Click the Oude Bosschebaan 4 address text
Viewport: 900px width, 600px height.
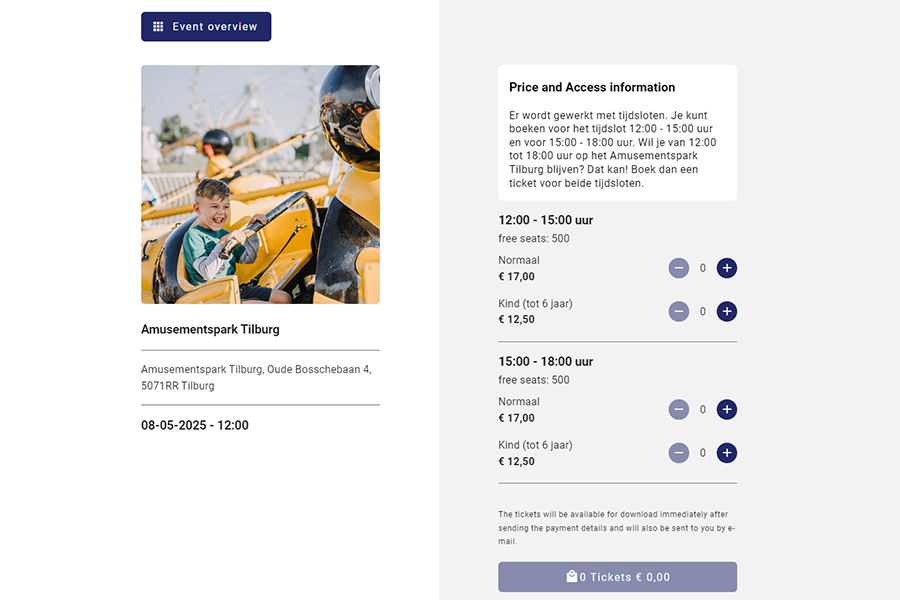pos(256,377)
